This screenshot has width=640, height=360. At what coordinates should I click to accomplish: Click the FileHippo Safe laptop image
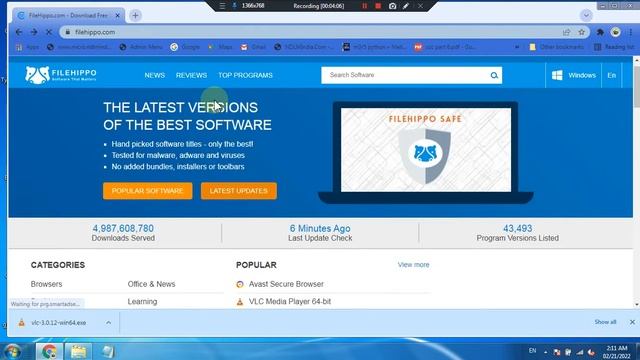(x=426, y=152)
